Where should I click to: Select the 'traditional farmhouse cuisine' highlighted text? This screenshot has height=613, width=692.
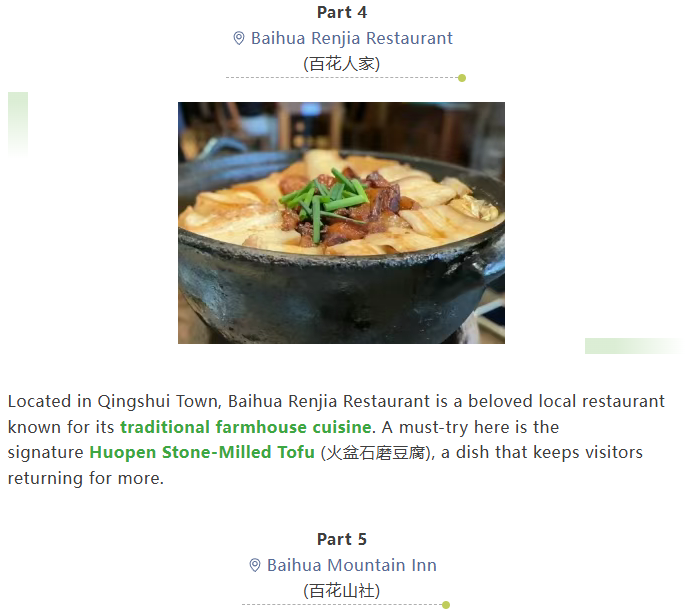point(245,427)
